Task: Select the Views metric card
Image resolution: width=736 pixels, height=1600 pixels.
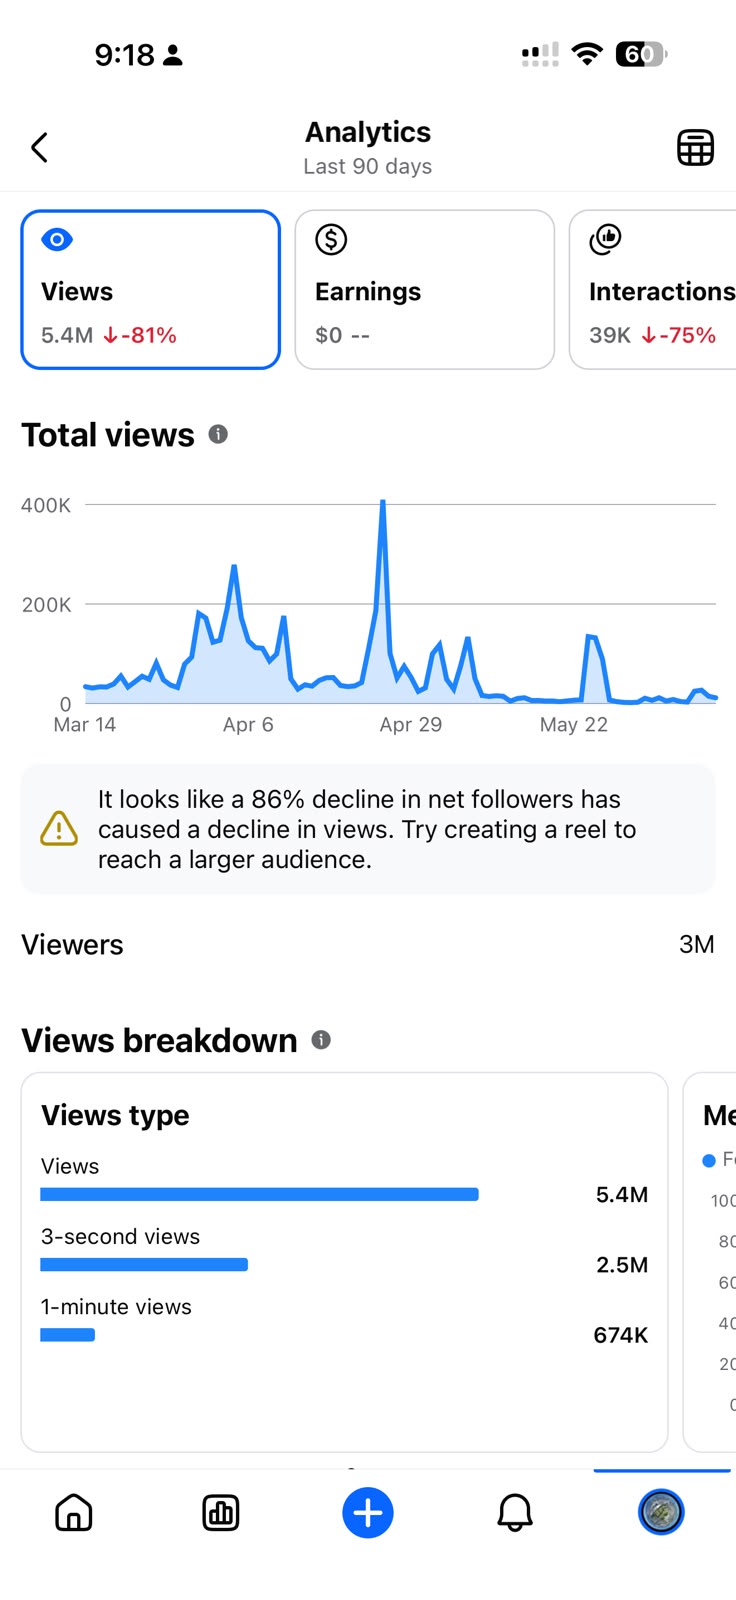Action: coord(151,289)
